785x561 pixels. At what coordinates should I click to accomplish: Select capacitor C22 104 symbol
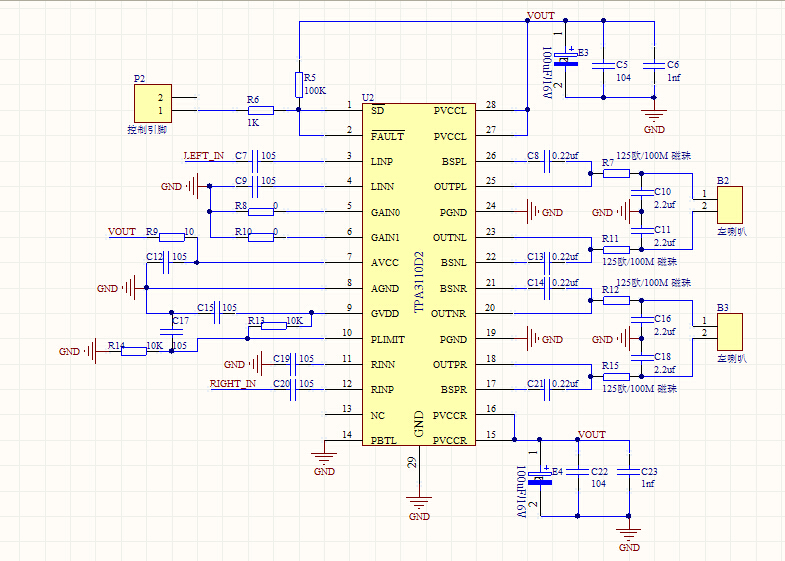(x=578, y=472)
